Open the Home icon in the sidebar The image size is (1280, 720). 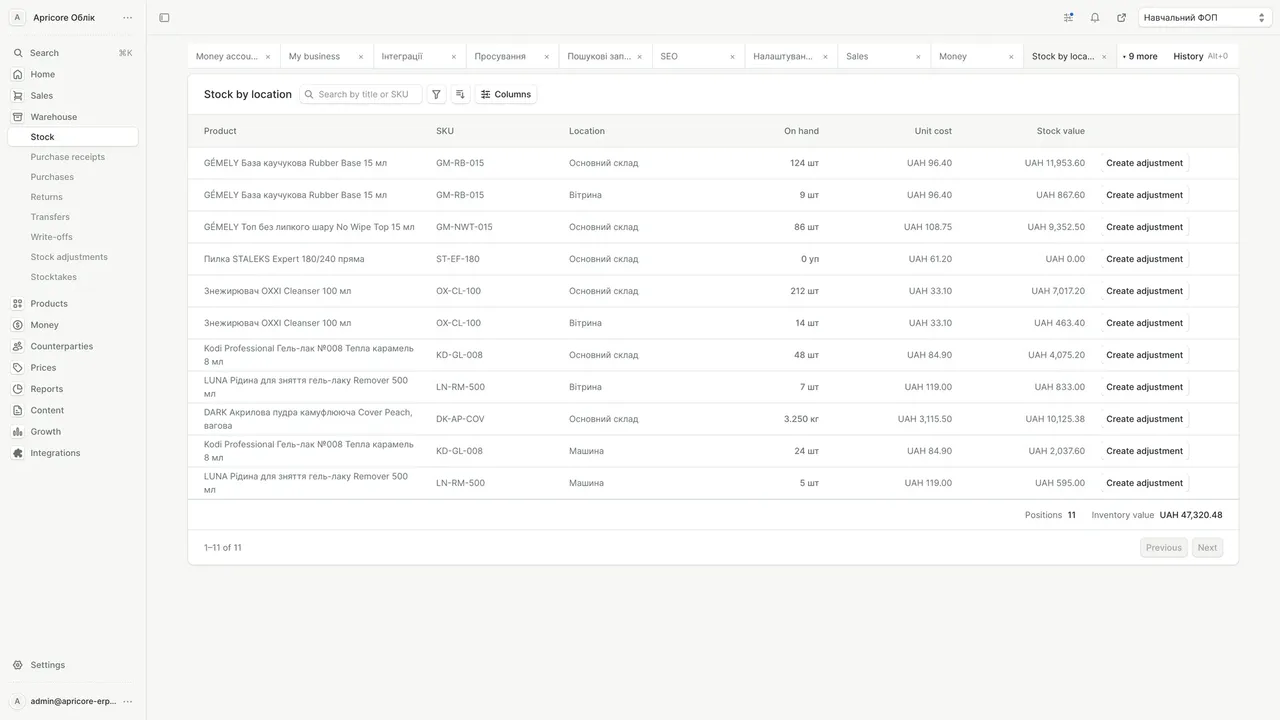pyautogui.click(x=18, y=74)
